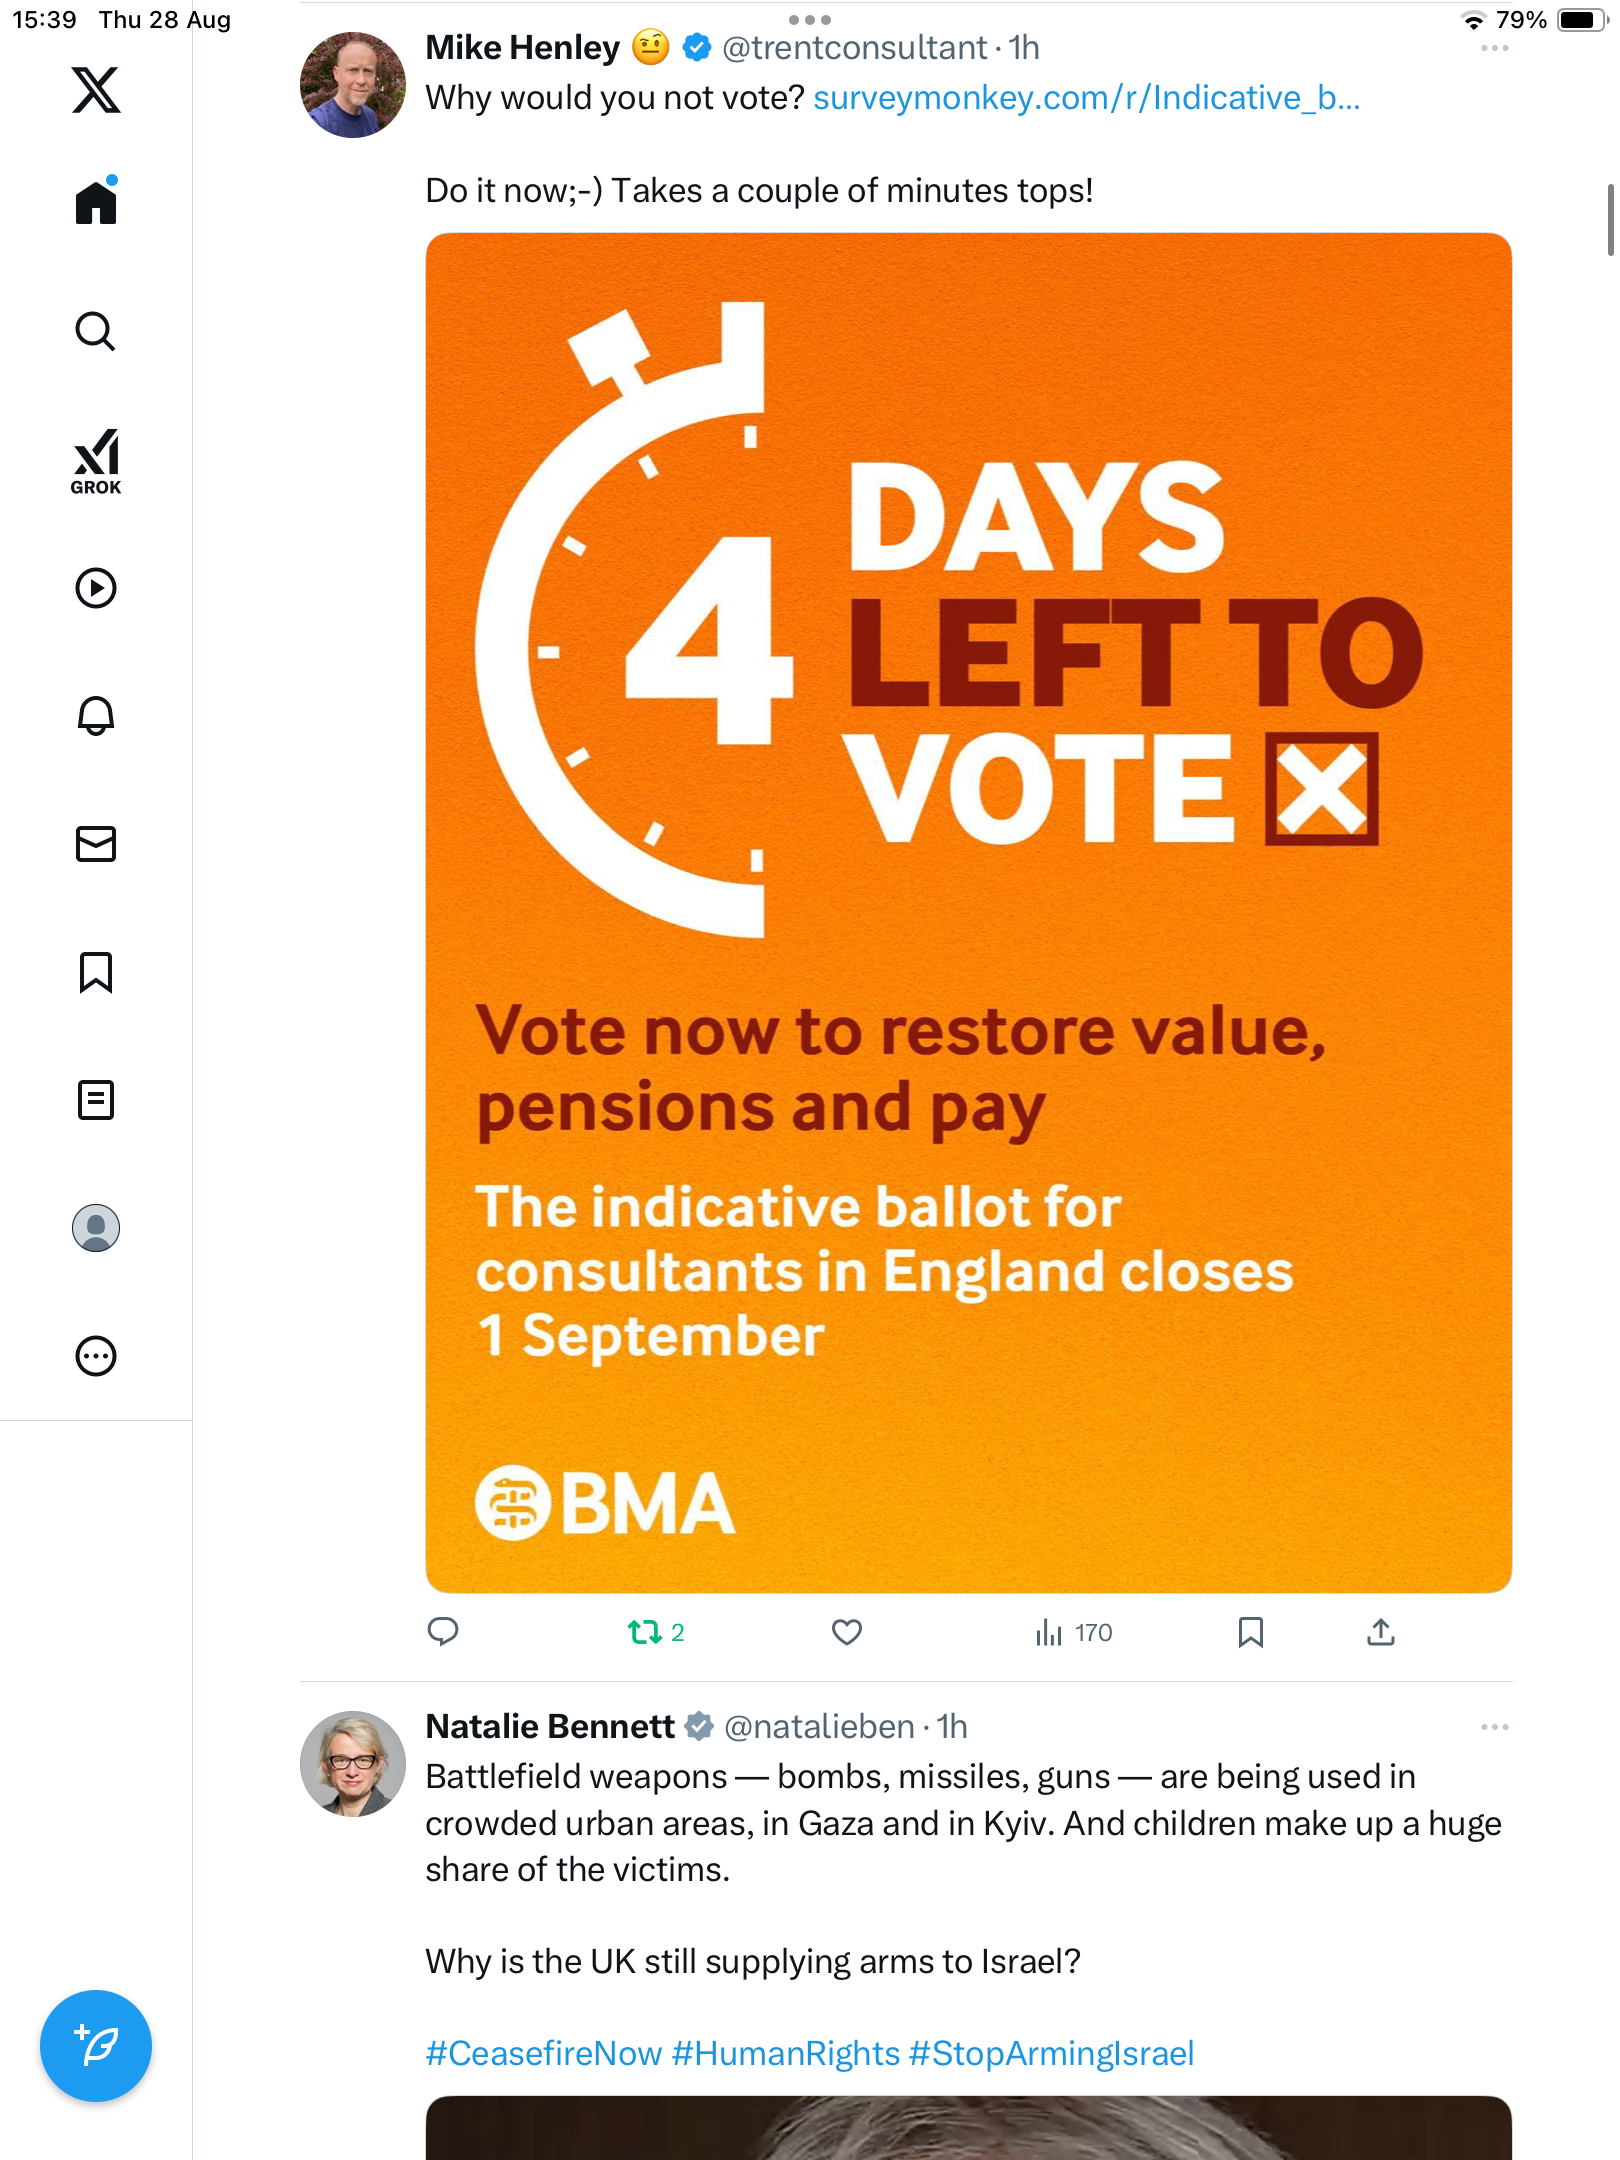
Task: Open more options on Mike Henley's post
Action: tap(1494, 48)
